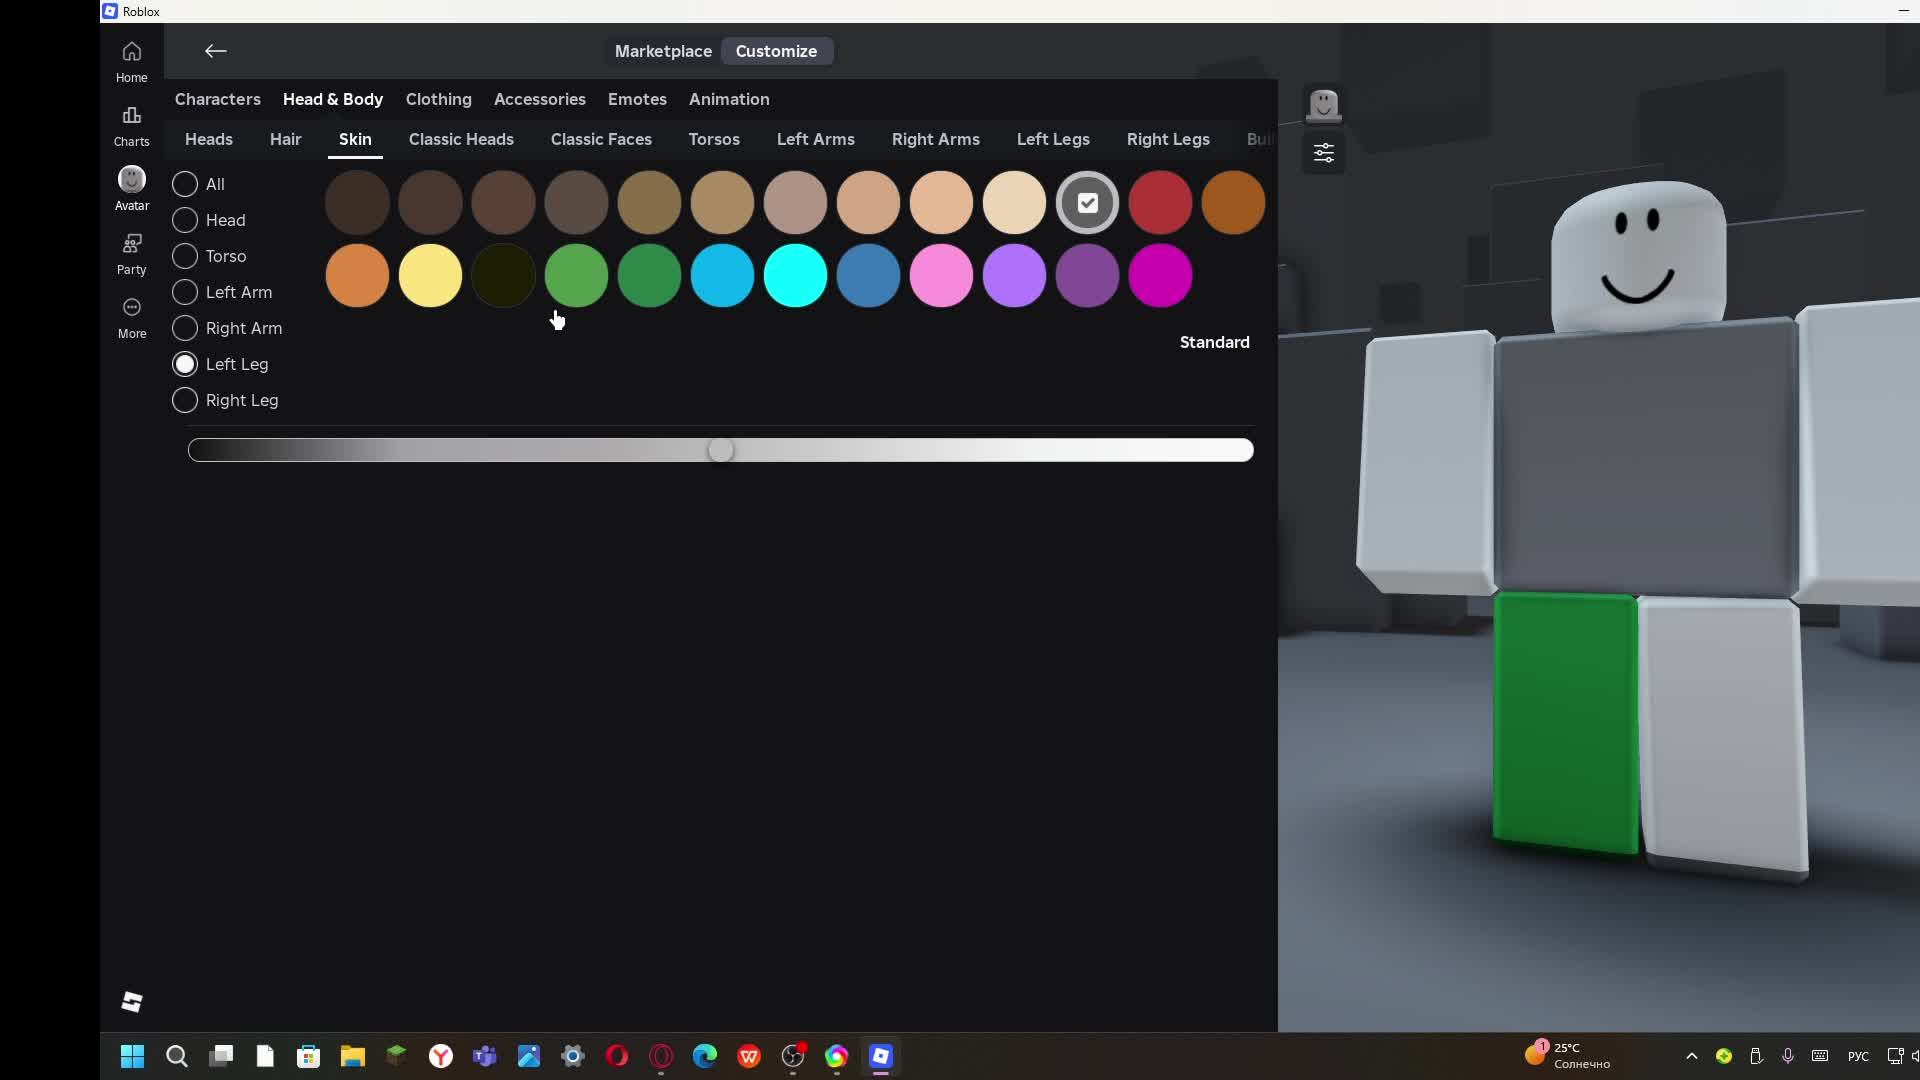Go back using the left arrow

215,51
